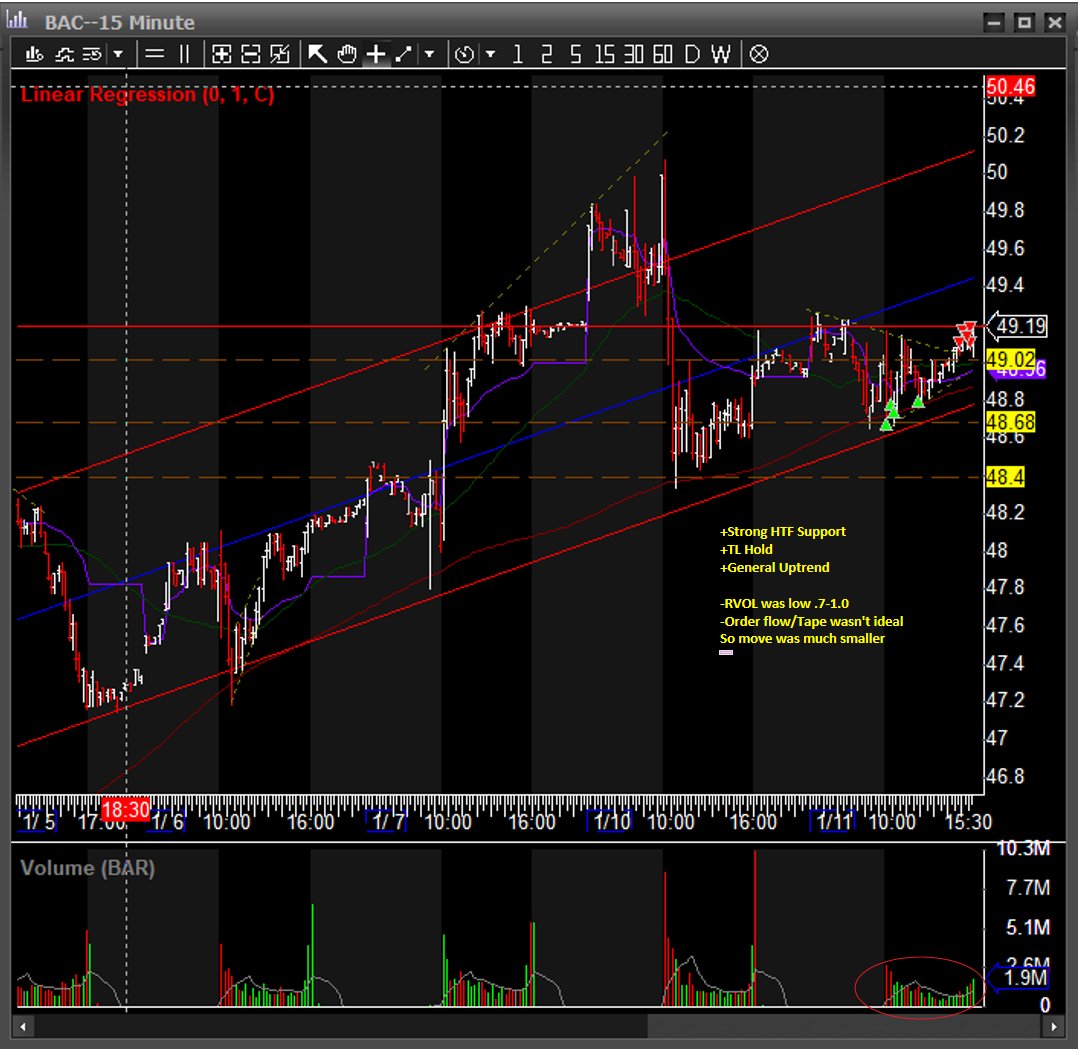Expand the chart settings dropdown arrow
The image size is (1079, 1051).
(x=118, y=54)
